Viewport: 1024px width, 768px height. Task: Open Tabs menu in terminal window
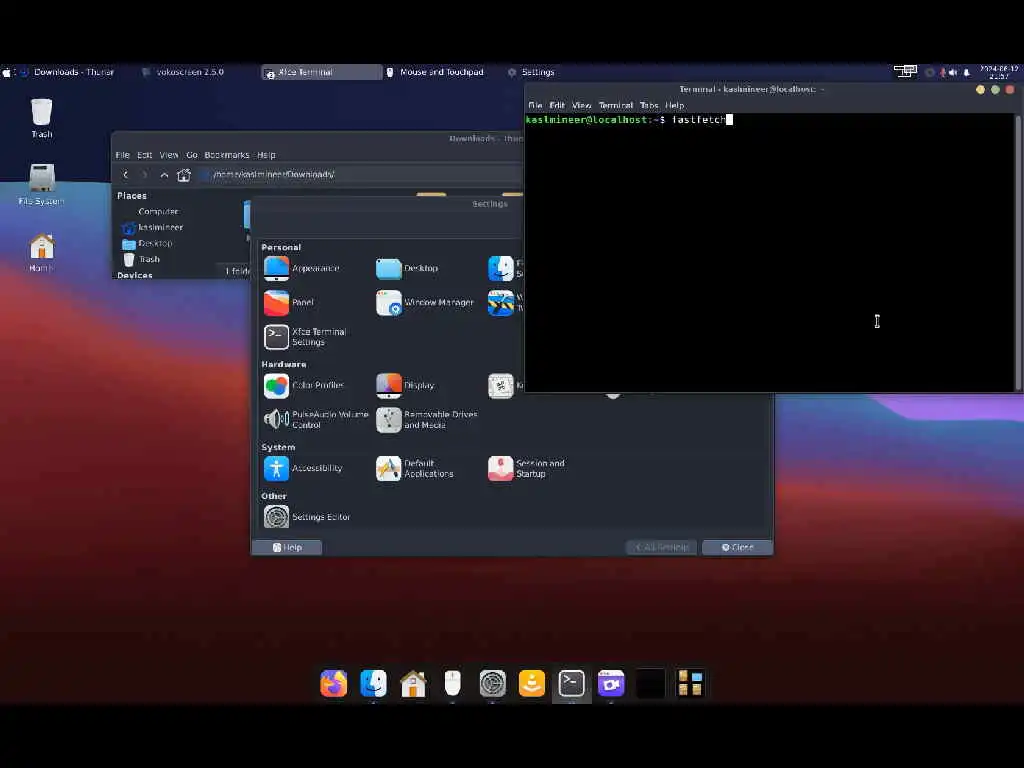point(649,106)
